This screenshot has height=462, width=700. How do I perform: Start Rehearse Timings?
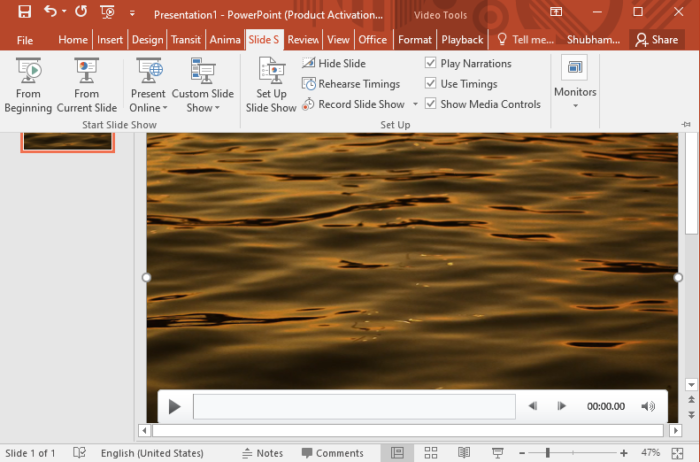pyautogui.click(x=351, y=84)
